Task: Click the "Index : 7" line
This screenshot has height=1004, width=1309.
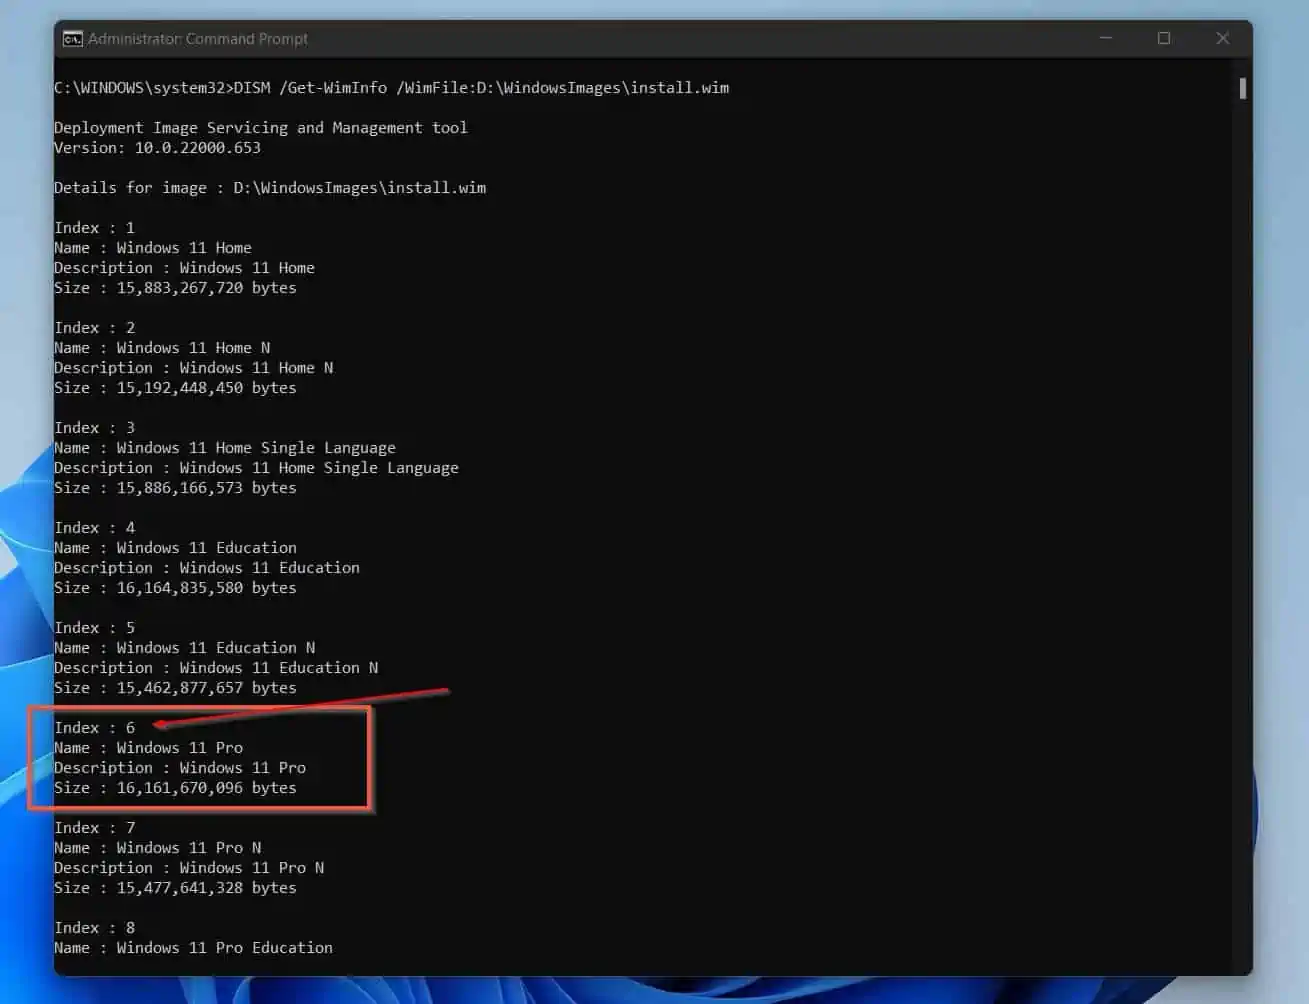Action: 94,828
